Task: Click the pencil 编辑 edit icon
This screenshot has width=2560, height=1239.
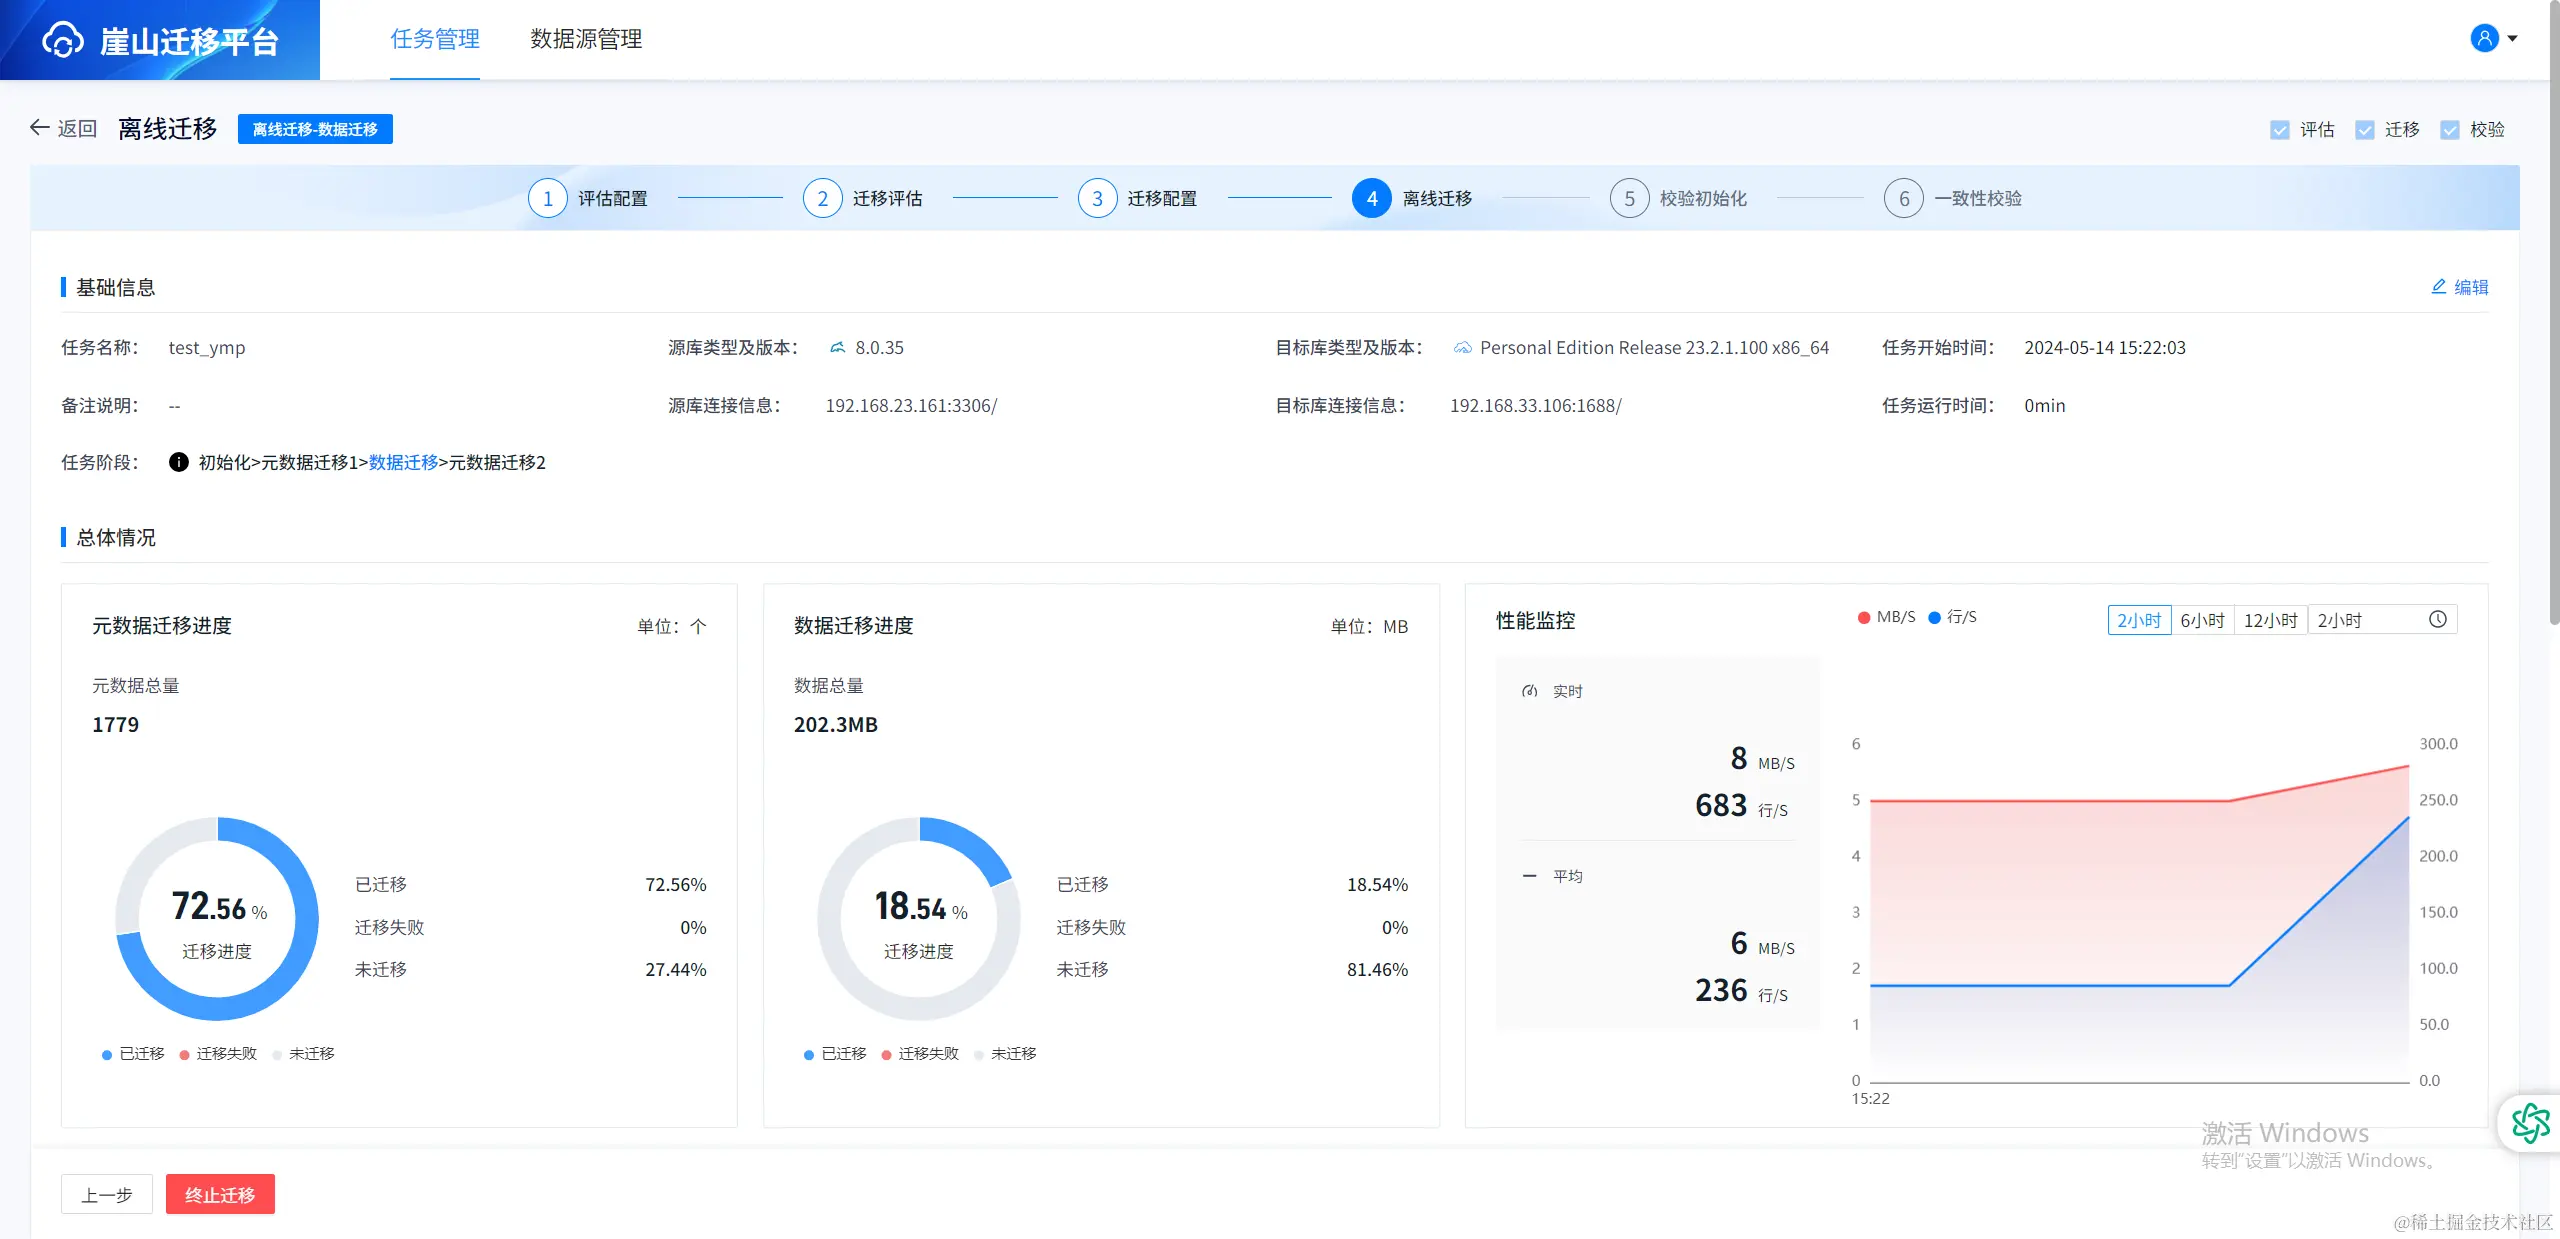Action: [x=2439, y=287]
